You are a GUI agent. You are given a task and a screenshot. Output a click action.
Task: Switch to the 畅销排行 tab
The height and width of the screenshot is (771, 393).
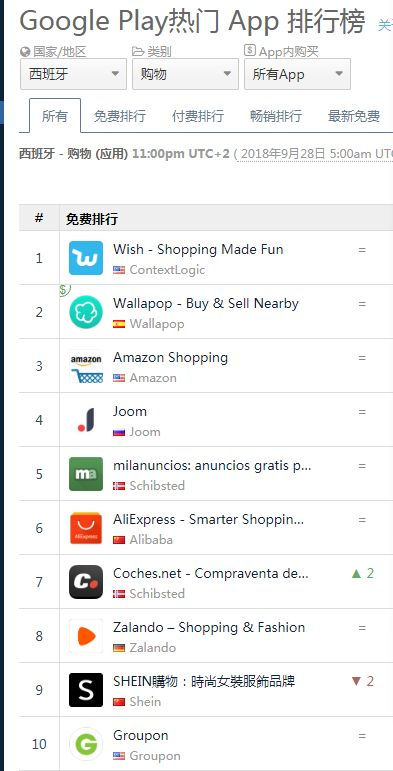(276, 116)
